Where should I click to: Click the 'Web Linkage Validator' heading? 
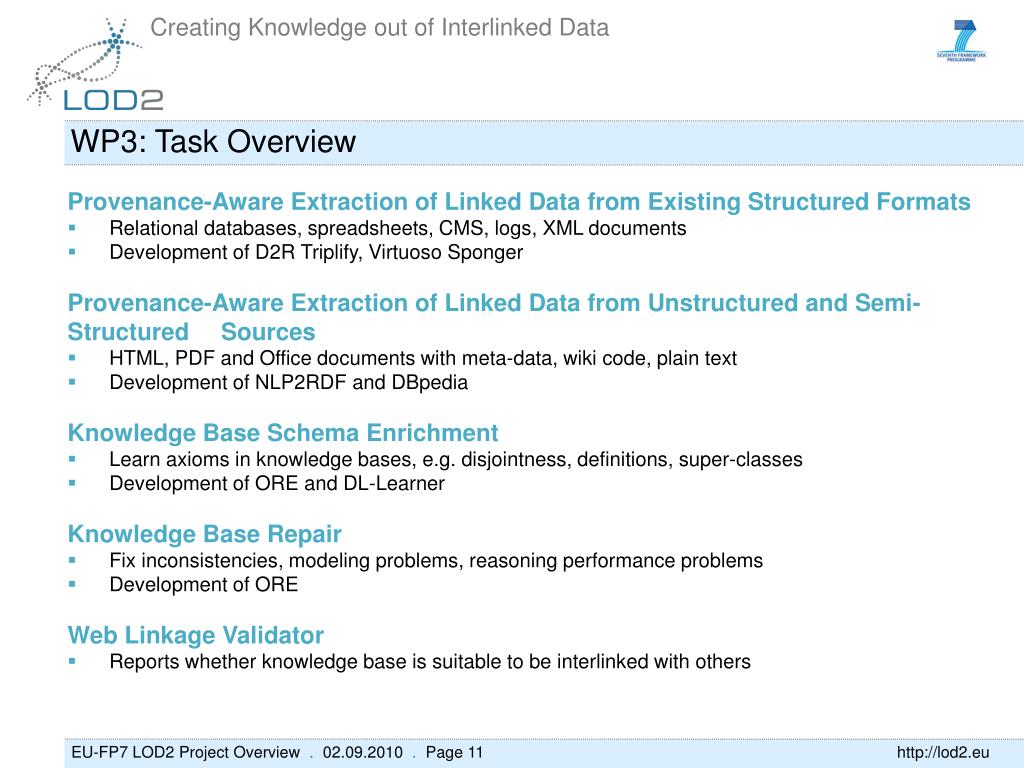point(195,635)
